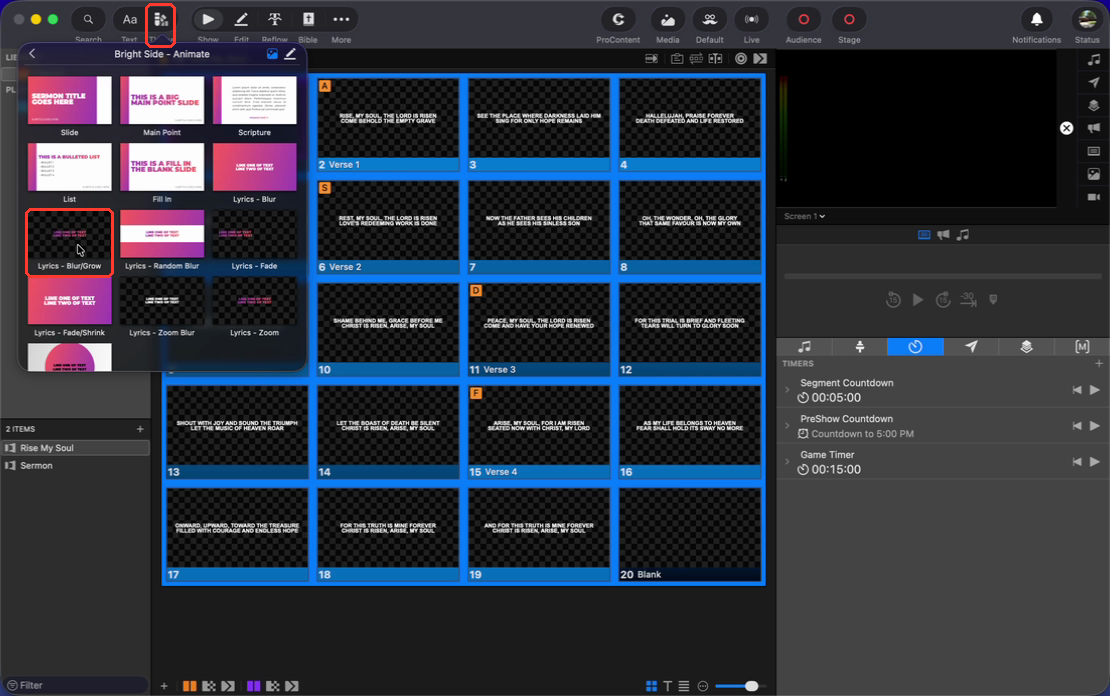Expand the Game Timer row
Viewport: 1110px width, 696px height.
point(787,462)
